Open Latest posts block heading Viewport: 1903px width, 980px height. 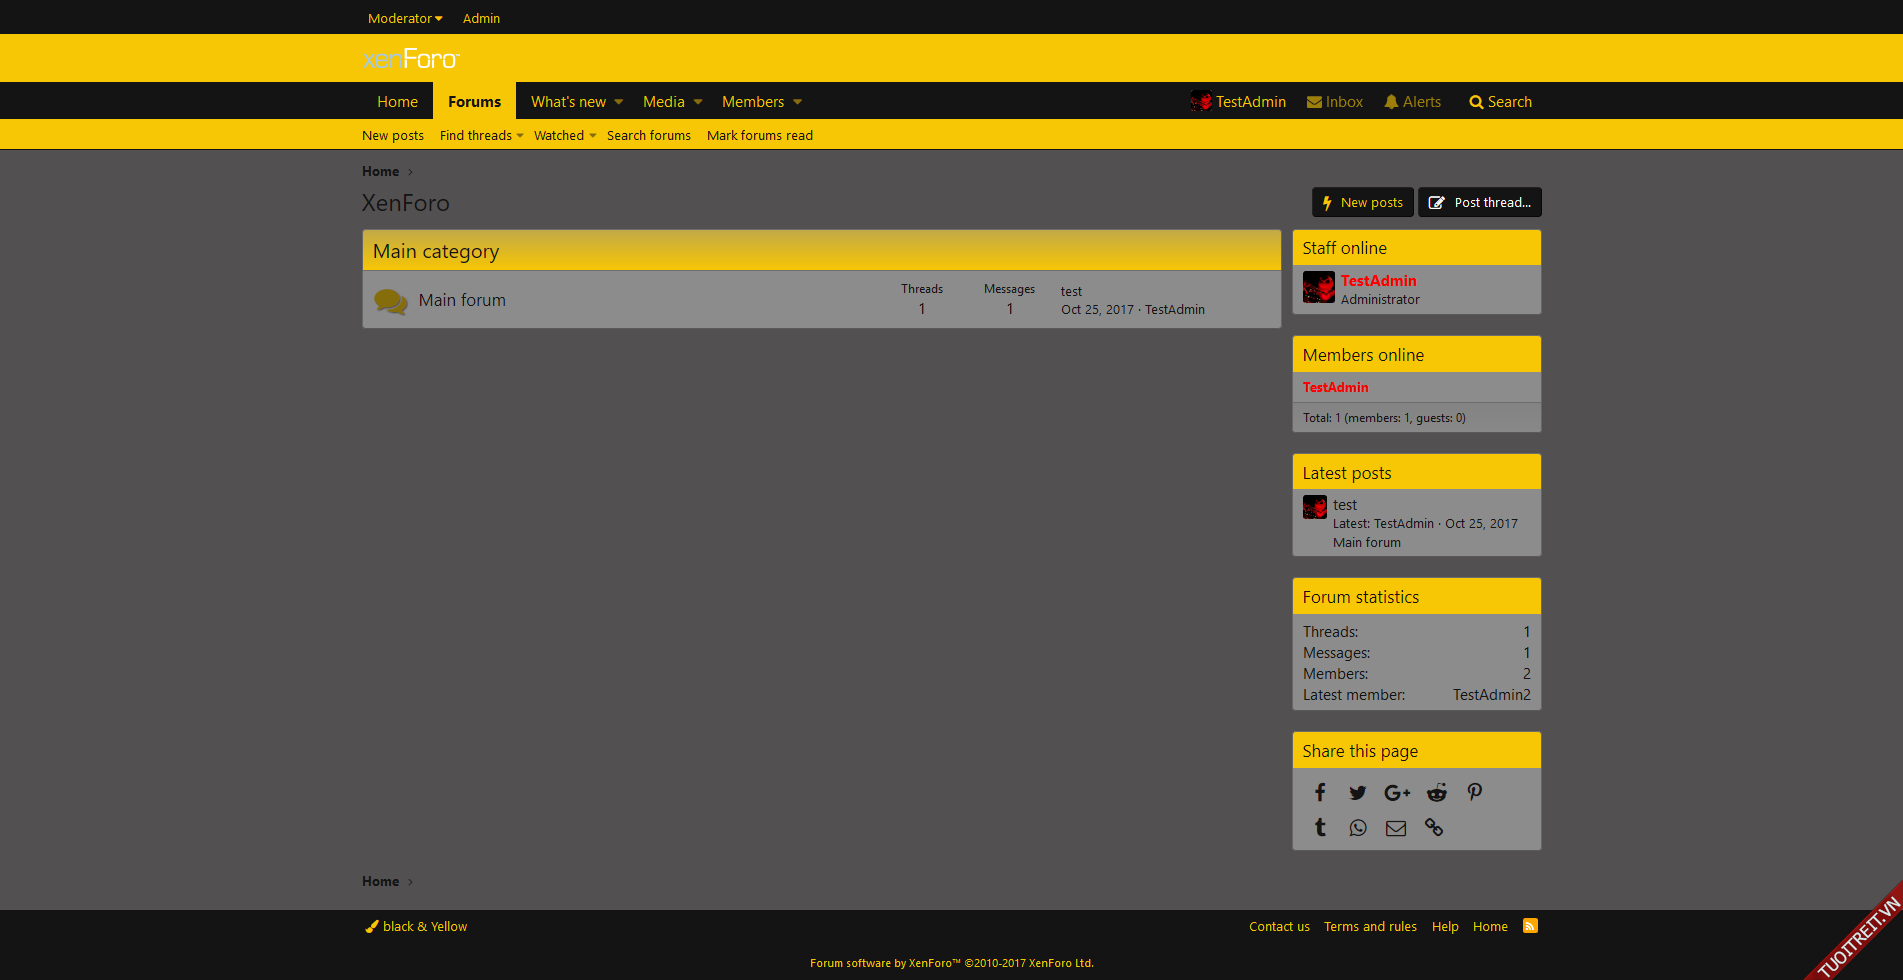click(1347, 473)
